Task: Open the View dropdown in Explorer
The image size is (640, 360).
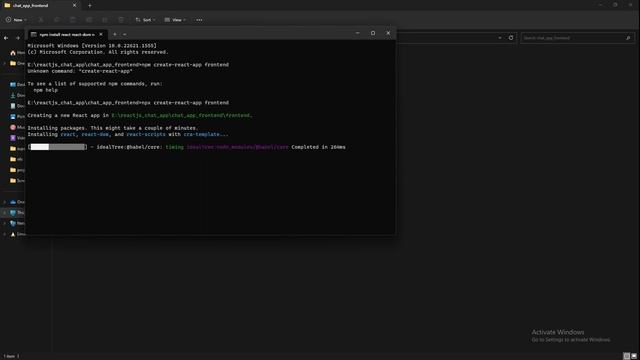Action: click(175, 20)
